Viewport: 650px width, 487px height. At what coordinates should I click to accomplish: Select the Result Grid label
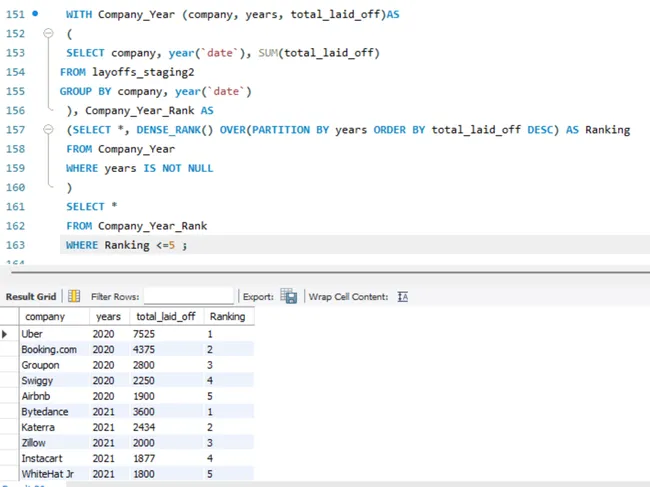(31, 297)
